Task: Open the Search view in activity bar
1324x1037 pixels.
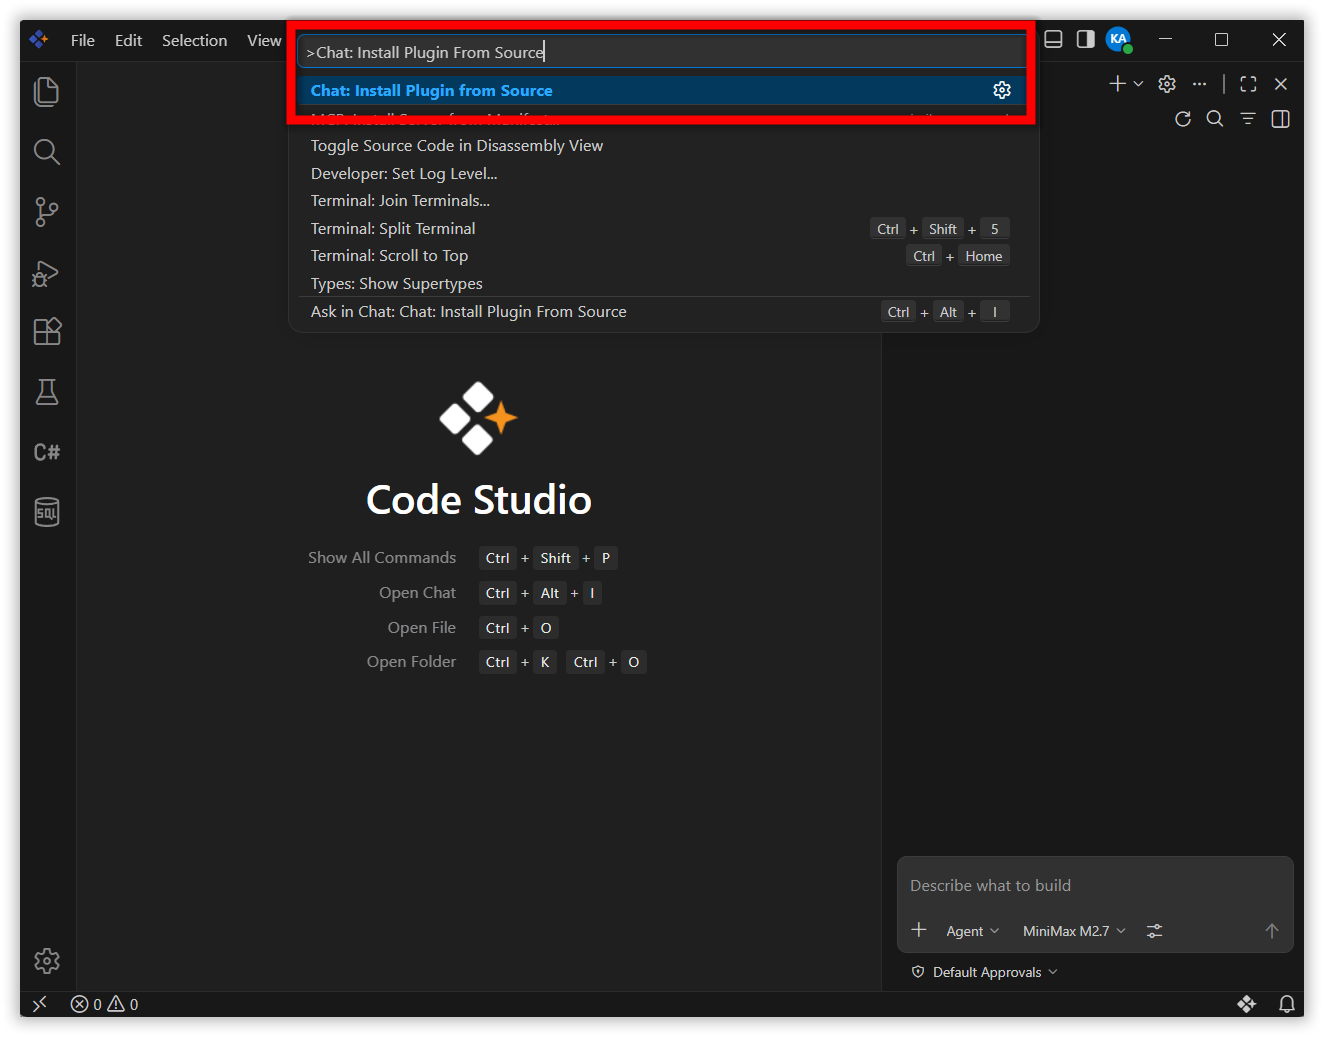Action: tap(47, 152)
